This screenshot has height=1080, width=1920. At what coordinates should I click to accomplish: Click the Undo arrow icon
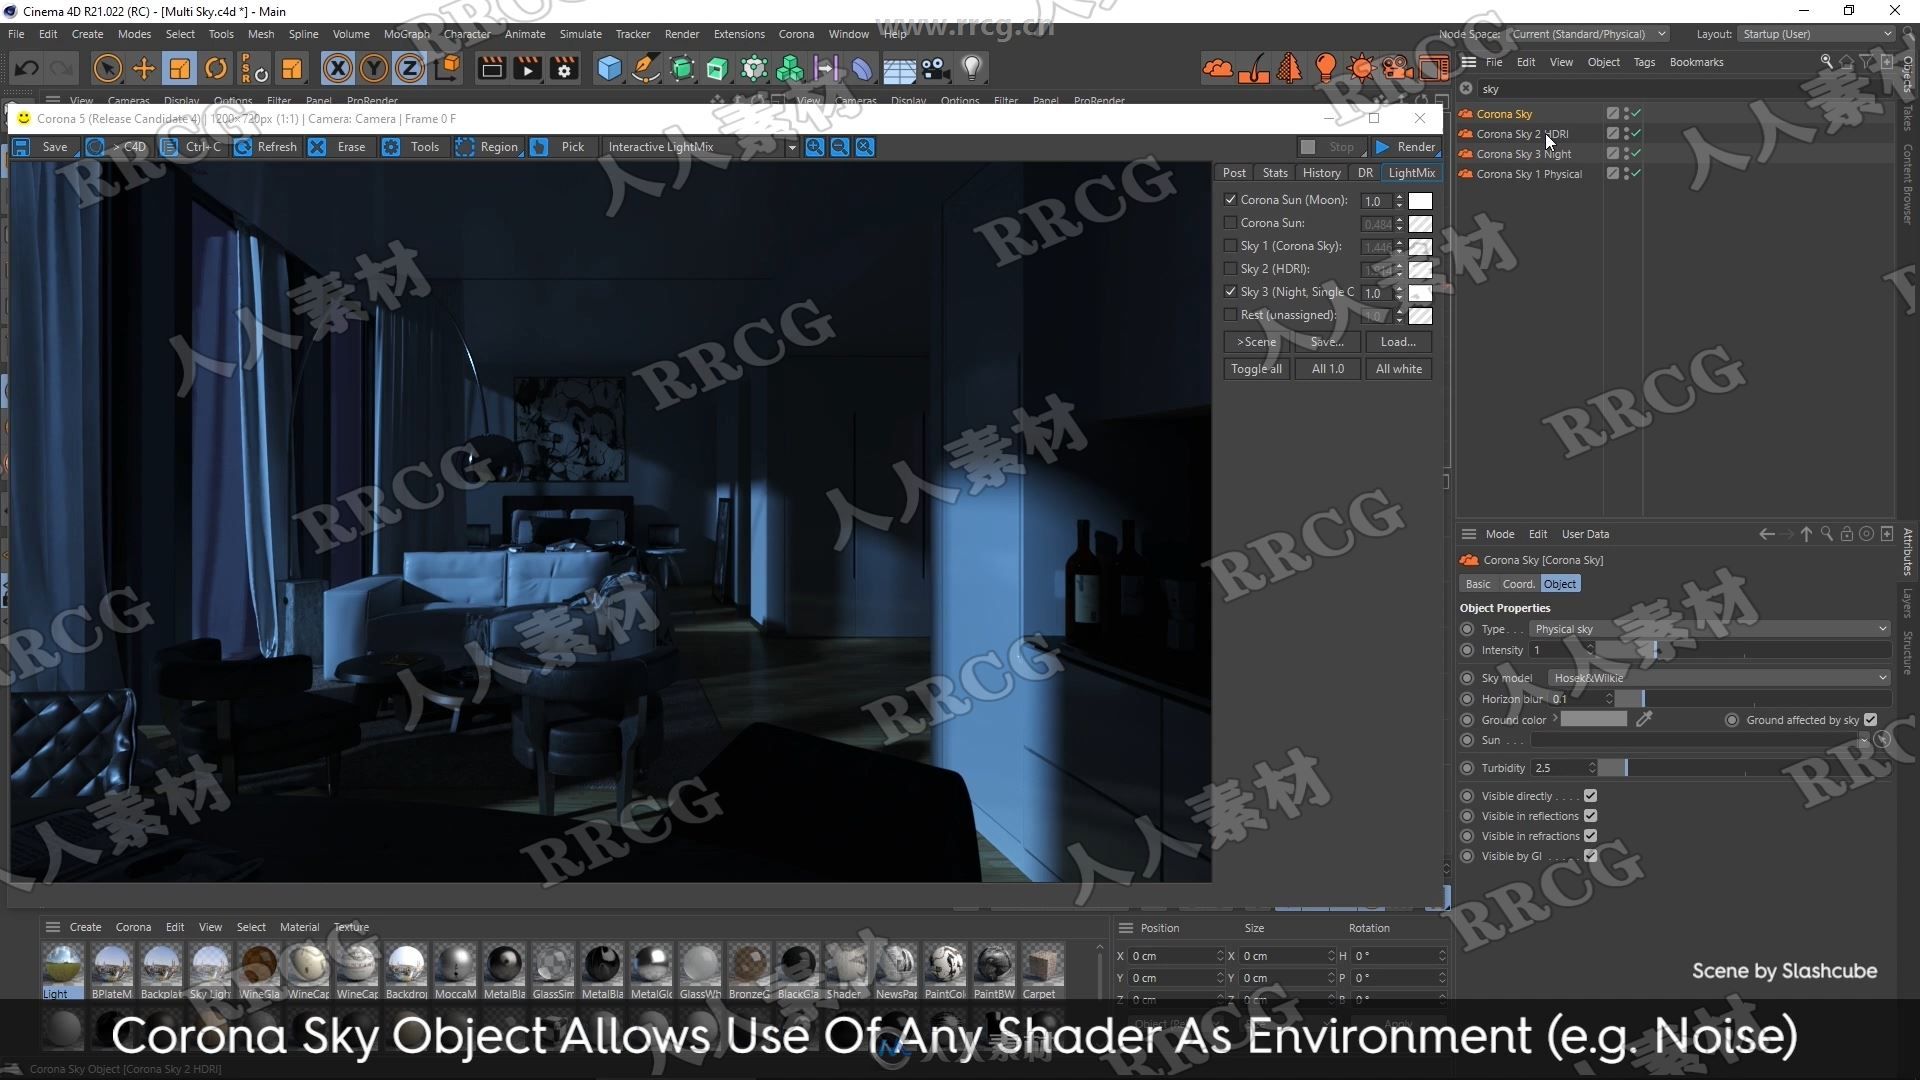pos(27,68)
